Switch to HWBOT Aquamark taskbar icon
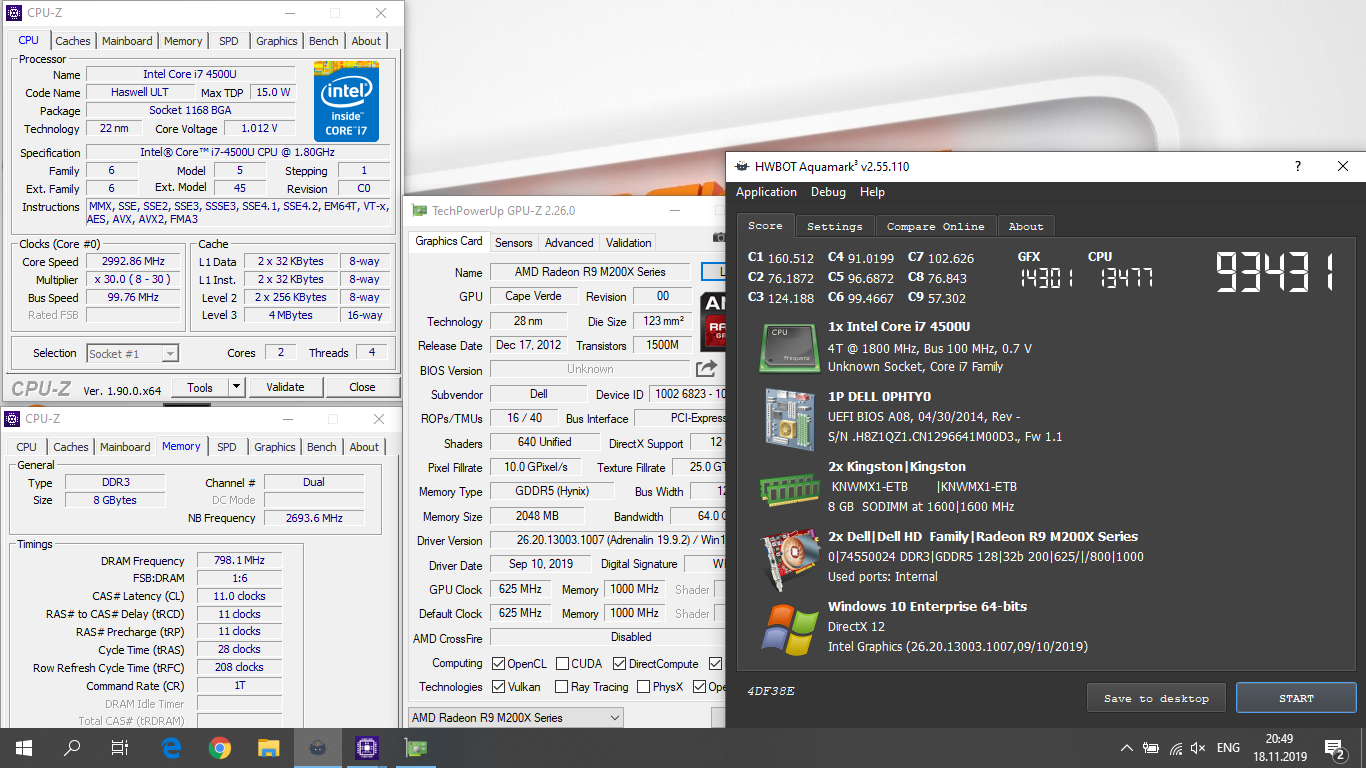Image resolution: width=1366 pixels, height=768 pixels. click(317, 747)
